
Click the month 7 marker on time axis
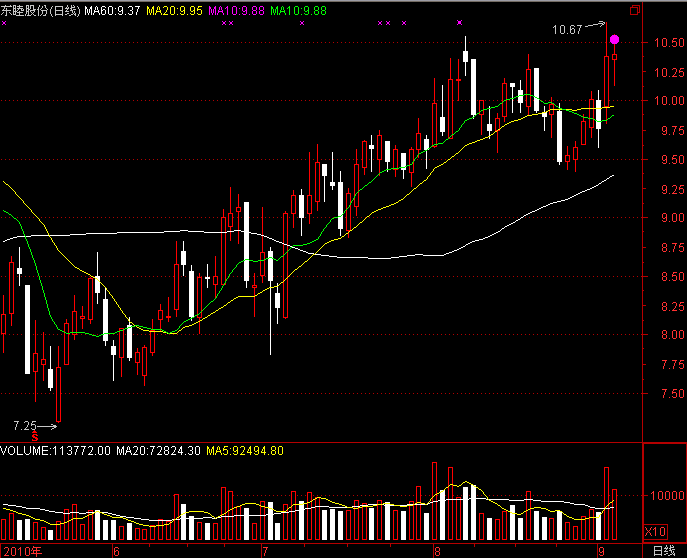coord(265,551)
